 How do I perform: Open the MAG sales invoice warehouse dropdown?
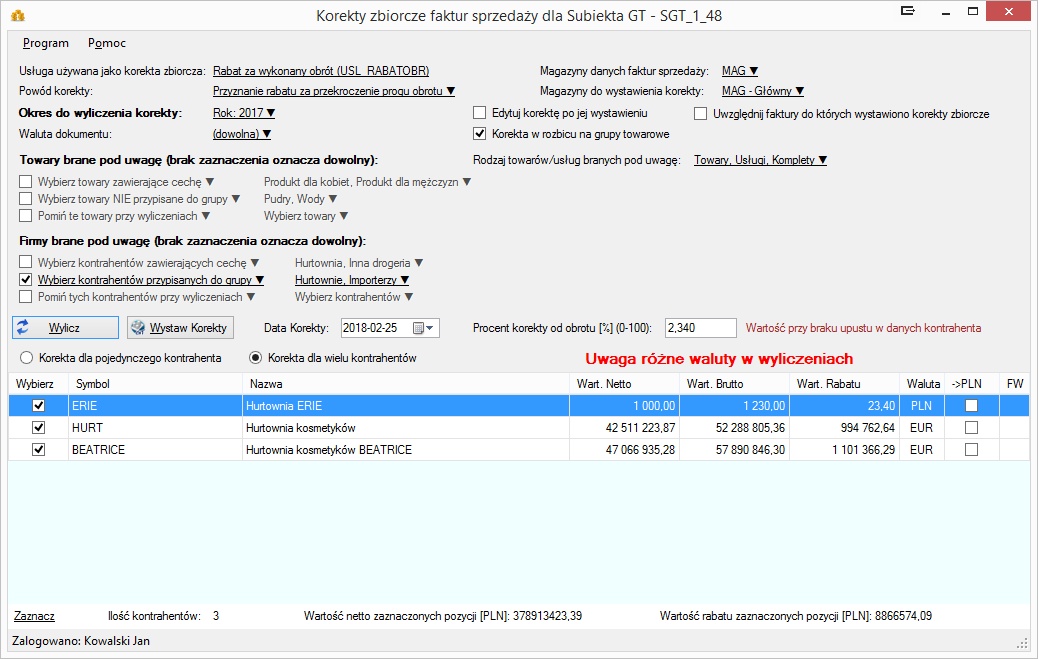point(739,71)
